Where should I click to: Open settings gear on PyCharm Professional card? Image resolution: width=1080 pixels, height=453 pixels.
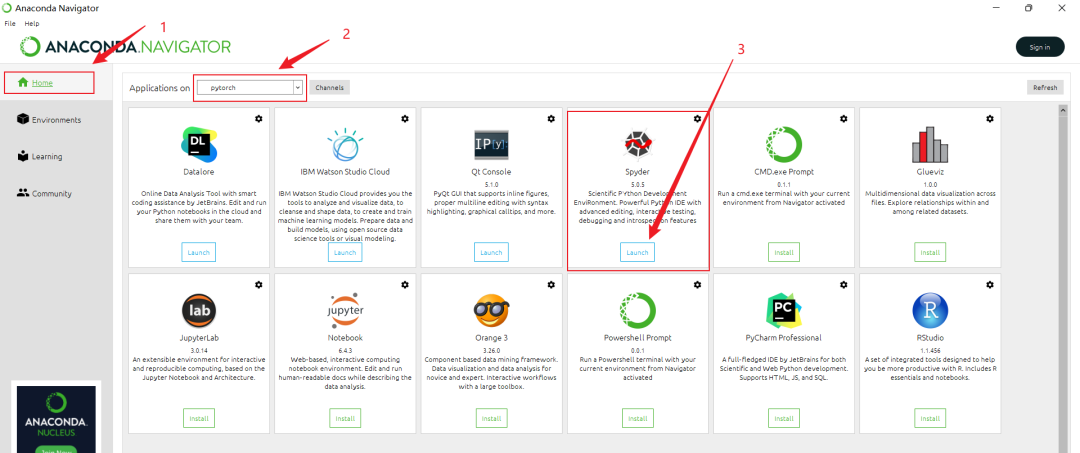pyautogui.click(x=844, y=284)
